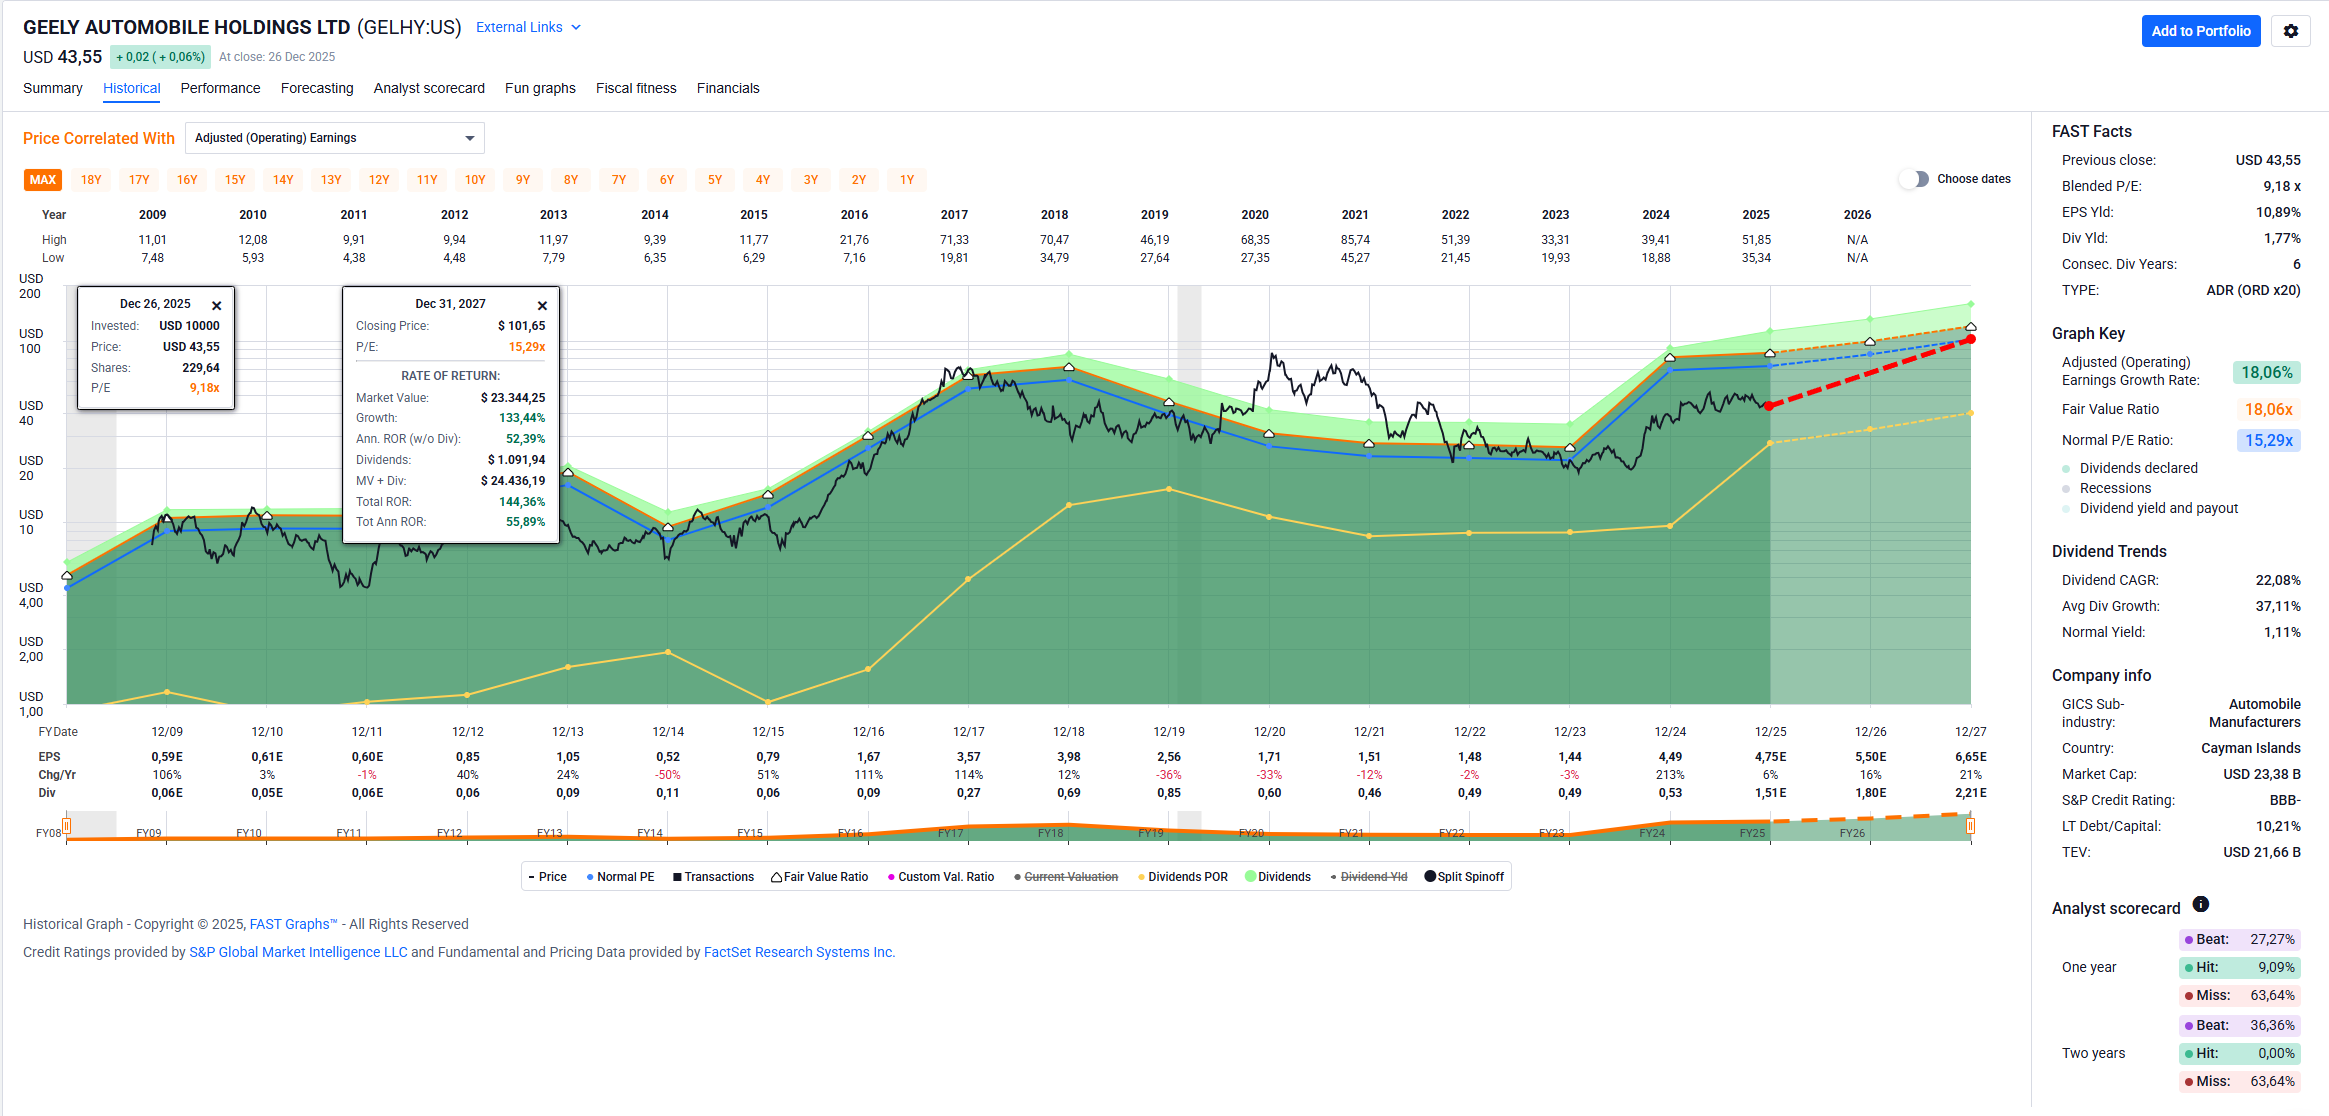Click the red 12/27 forecast endpoint marker
The height and width of the screenshot is (1116, 2329).
pos(1970,340)
